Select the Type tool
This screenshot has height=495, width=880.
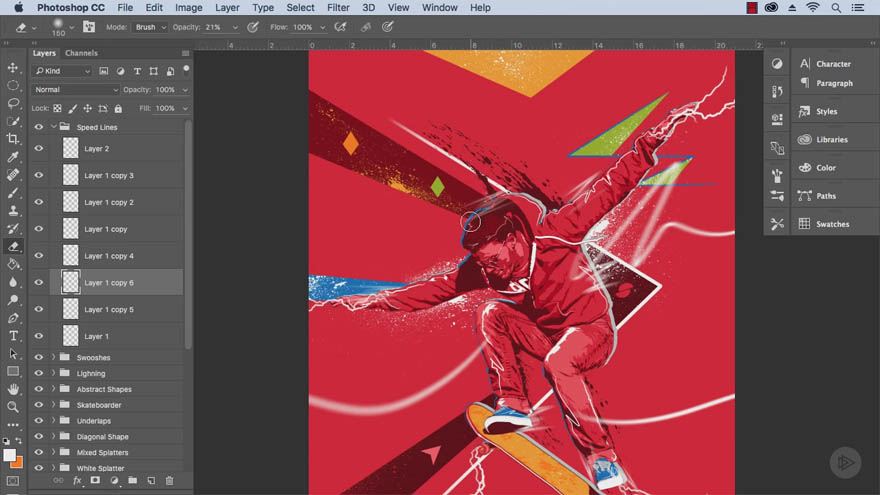click(x=13, y=336)
